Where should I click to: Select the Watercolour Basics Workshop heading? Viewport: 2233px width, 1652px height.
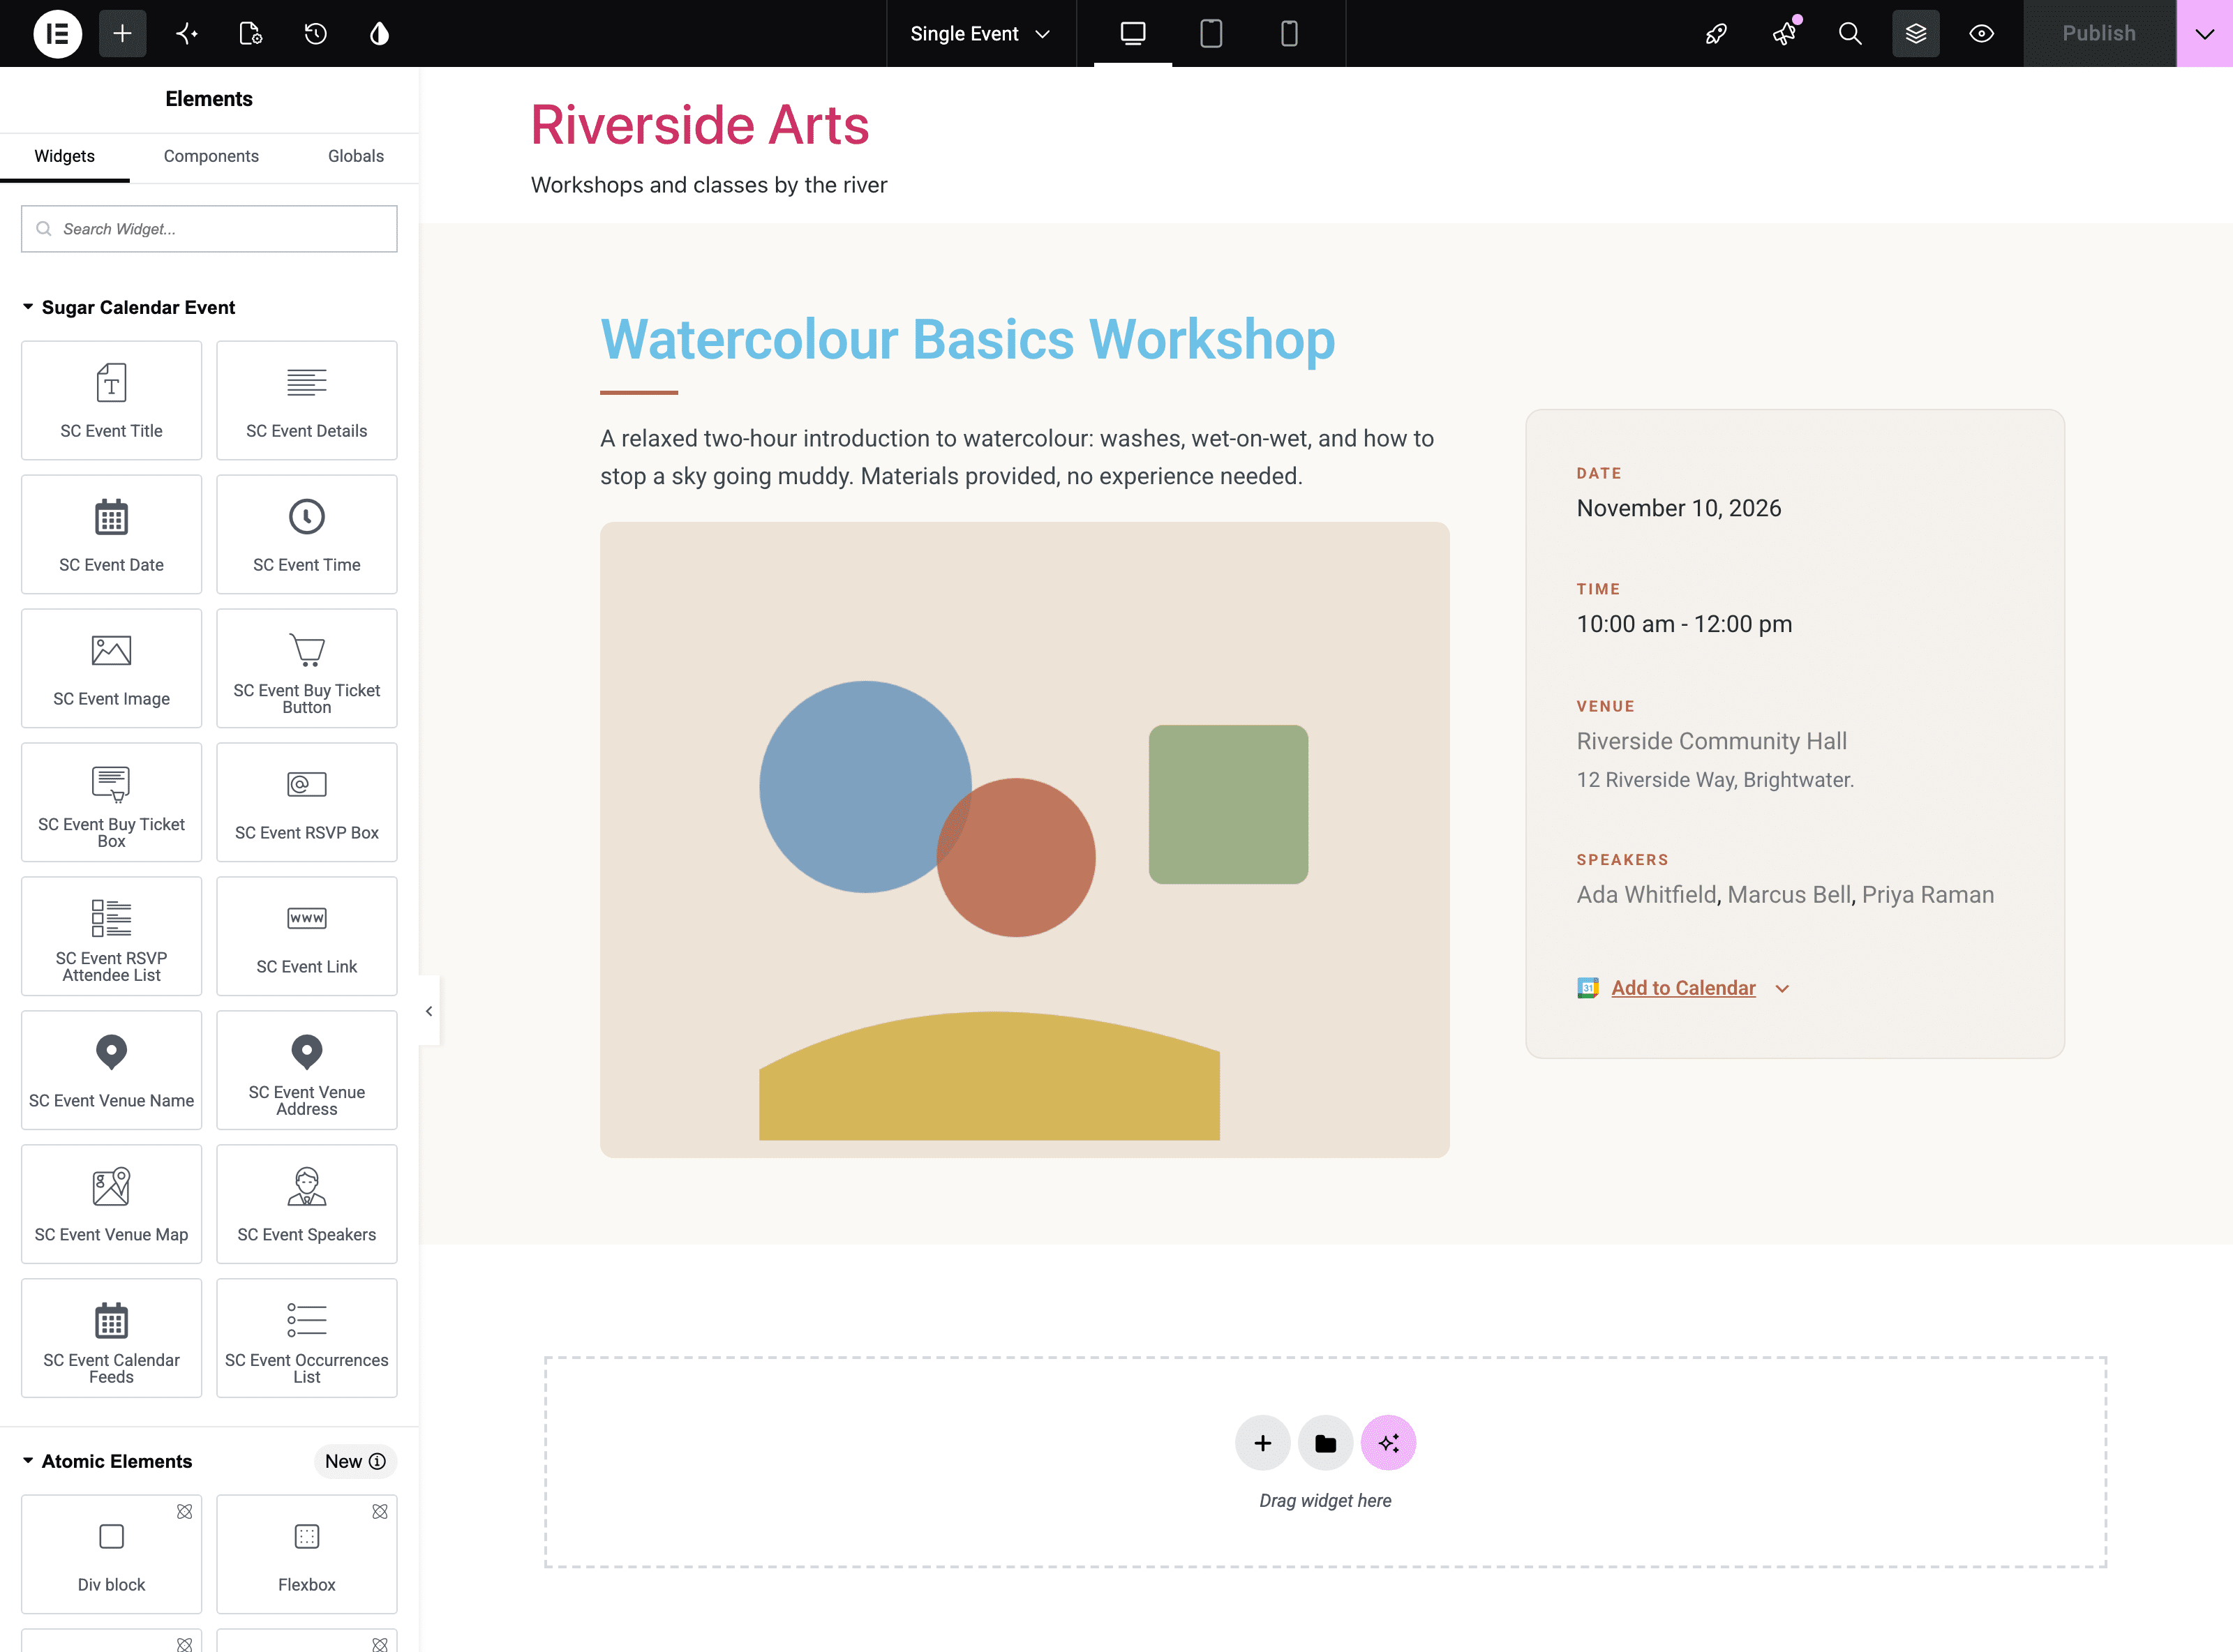(x=968, y=339)
